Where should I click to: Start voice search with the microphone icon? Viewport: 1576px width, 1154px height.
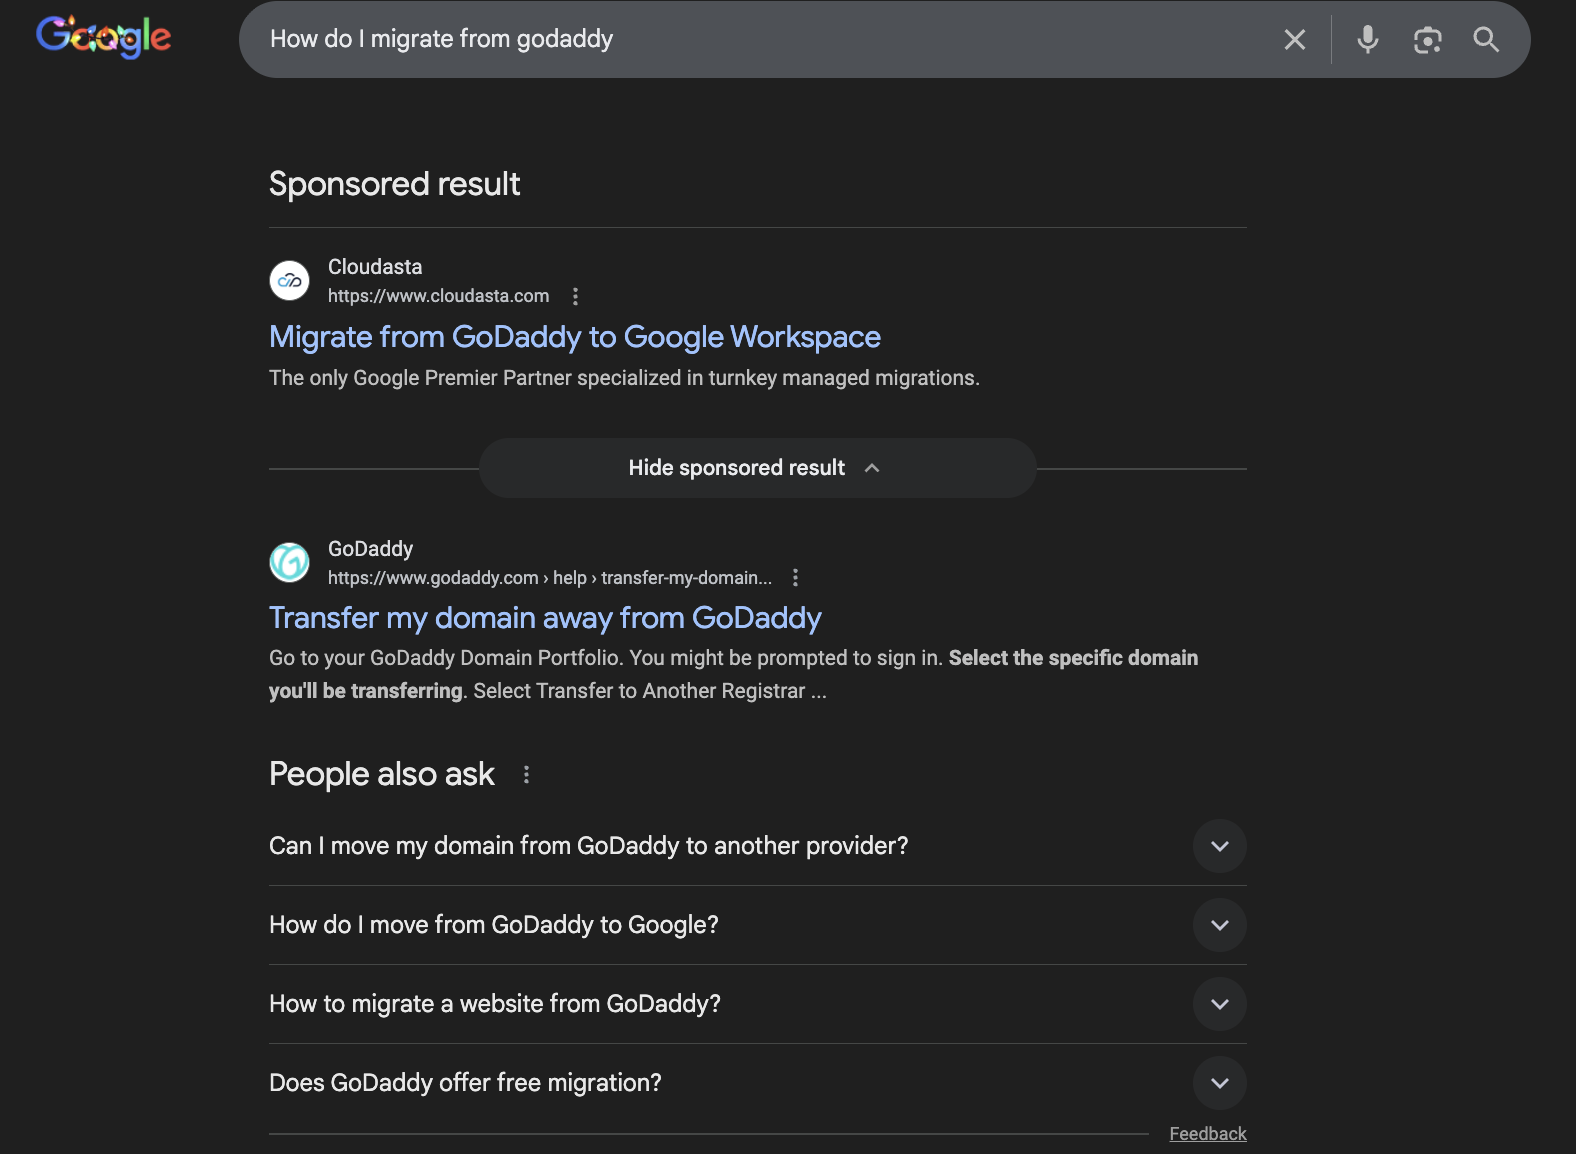point(1368,39)
